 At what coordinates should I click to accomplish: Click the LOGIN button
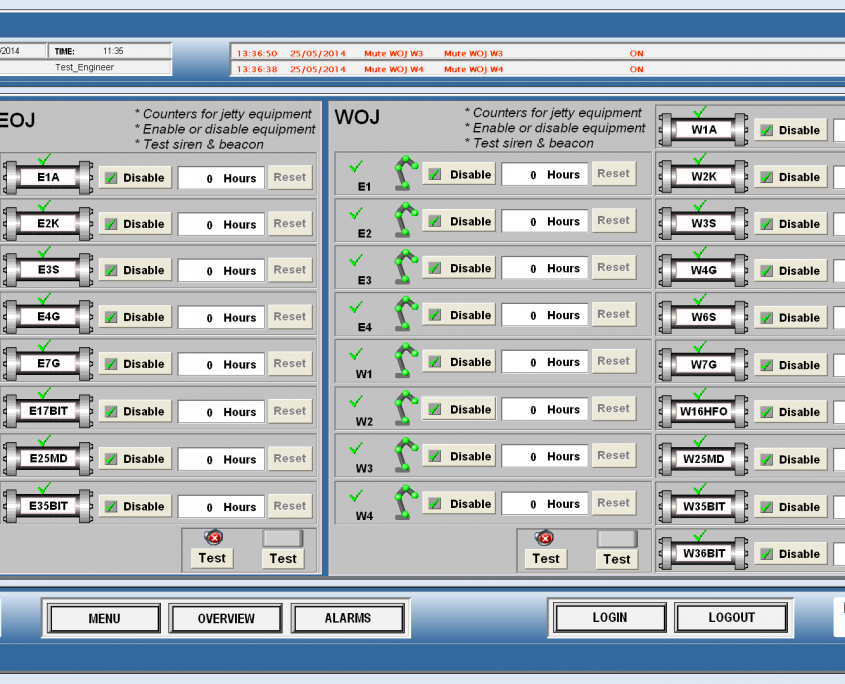click(609, 617)
